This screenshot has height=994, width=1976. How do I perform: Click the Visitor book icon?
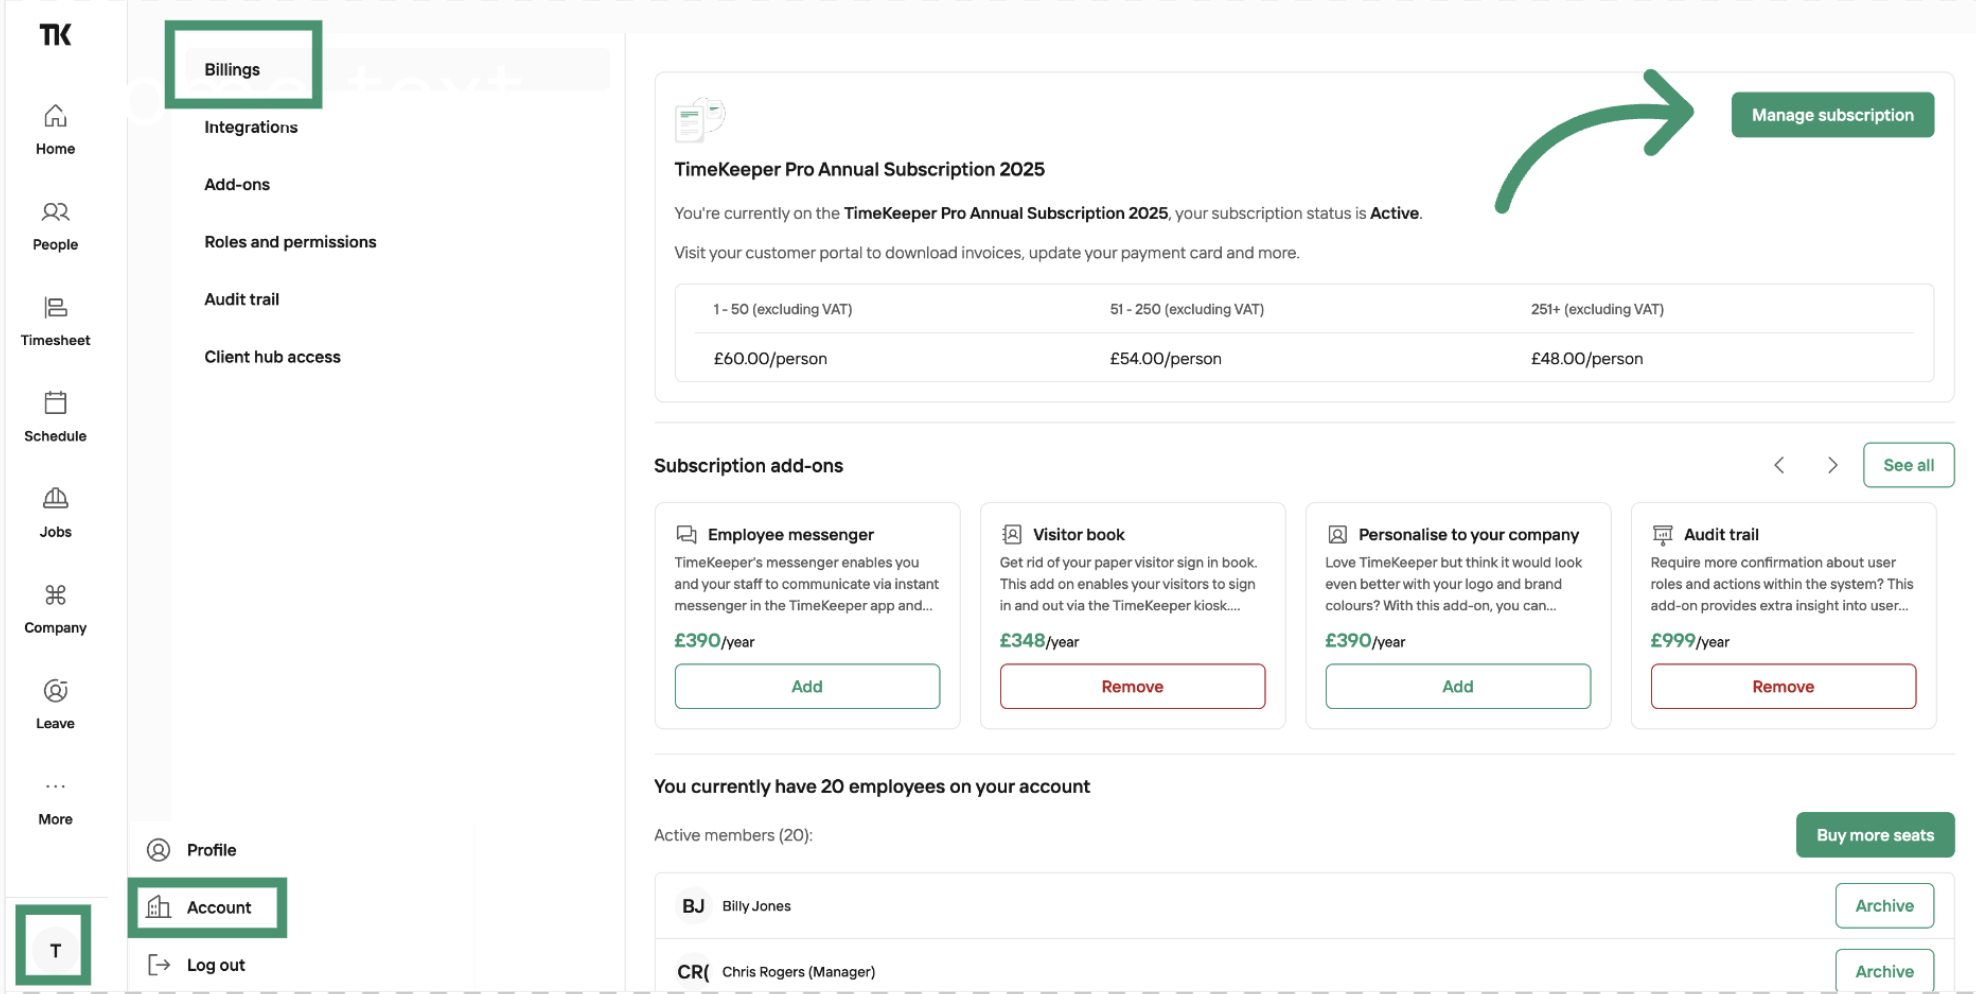pos(1012,534)
